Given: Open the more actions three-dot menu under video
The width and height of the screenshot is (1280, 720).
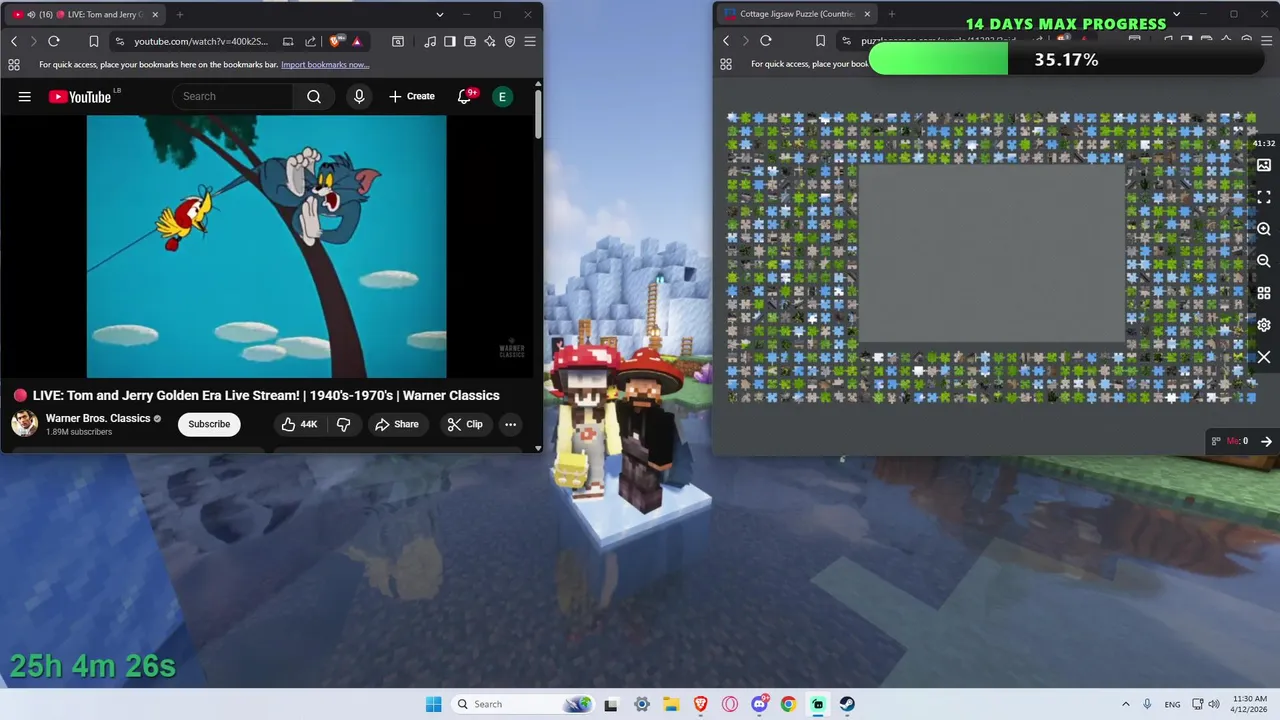Looking at the screenshot, I should click(x=510, y=424).
